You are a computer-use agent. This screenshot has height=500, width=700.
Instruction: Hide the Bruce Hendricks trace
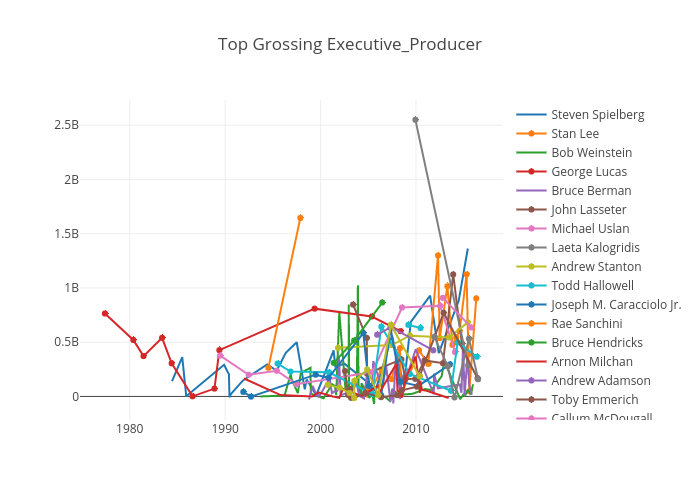point(579,342)
